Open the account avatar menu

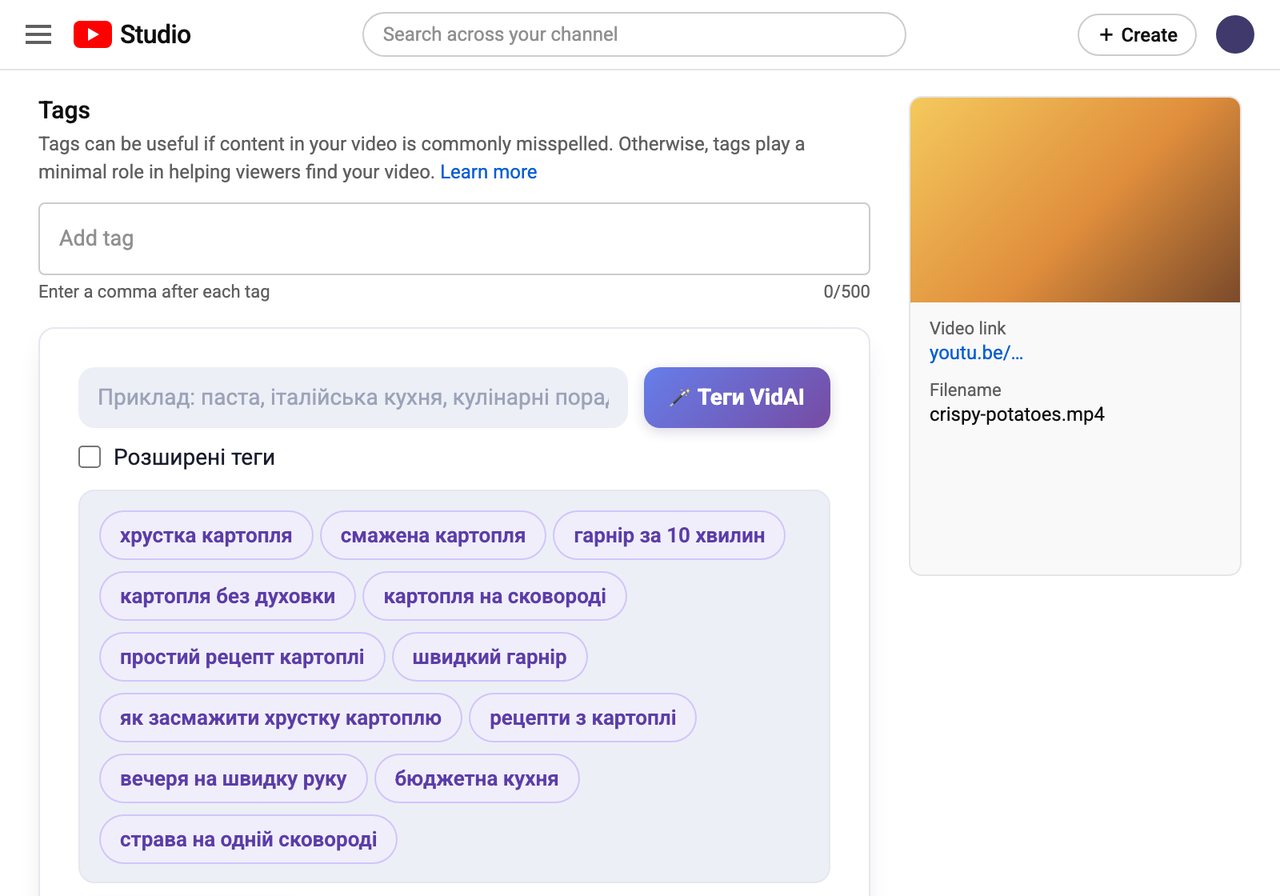click(x=1235, y=35)
